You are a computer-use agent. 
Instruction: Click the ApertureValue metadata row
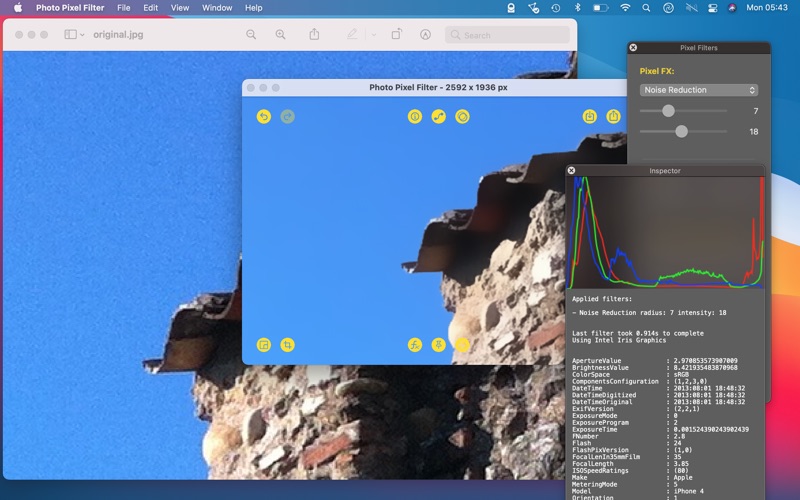coord(655,361)
